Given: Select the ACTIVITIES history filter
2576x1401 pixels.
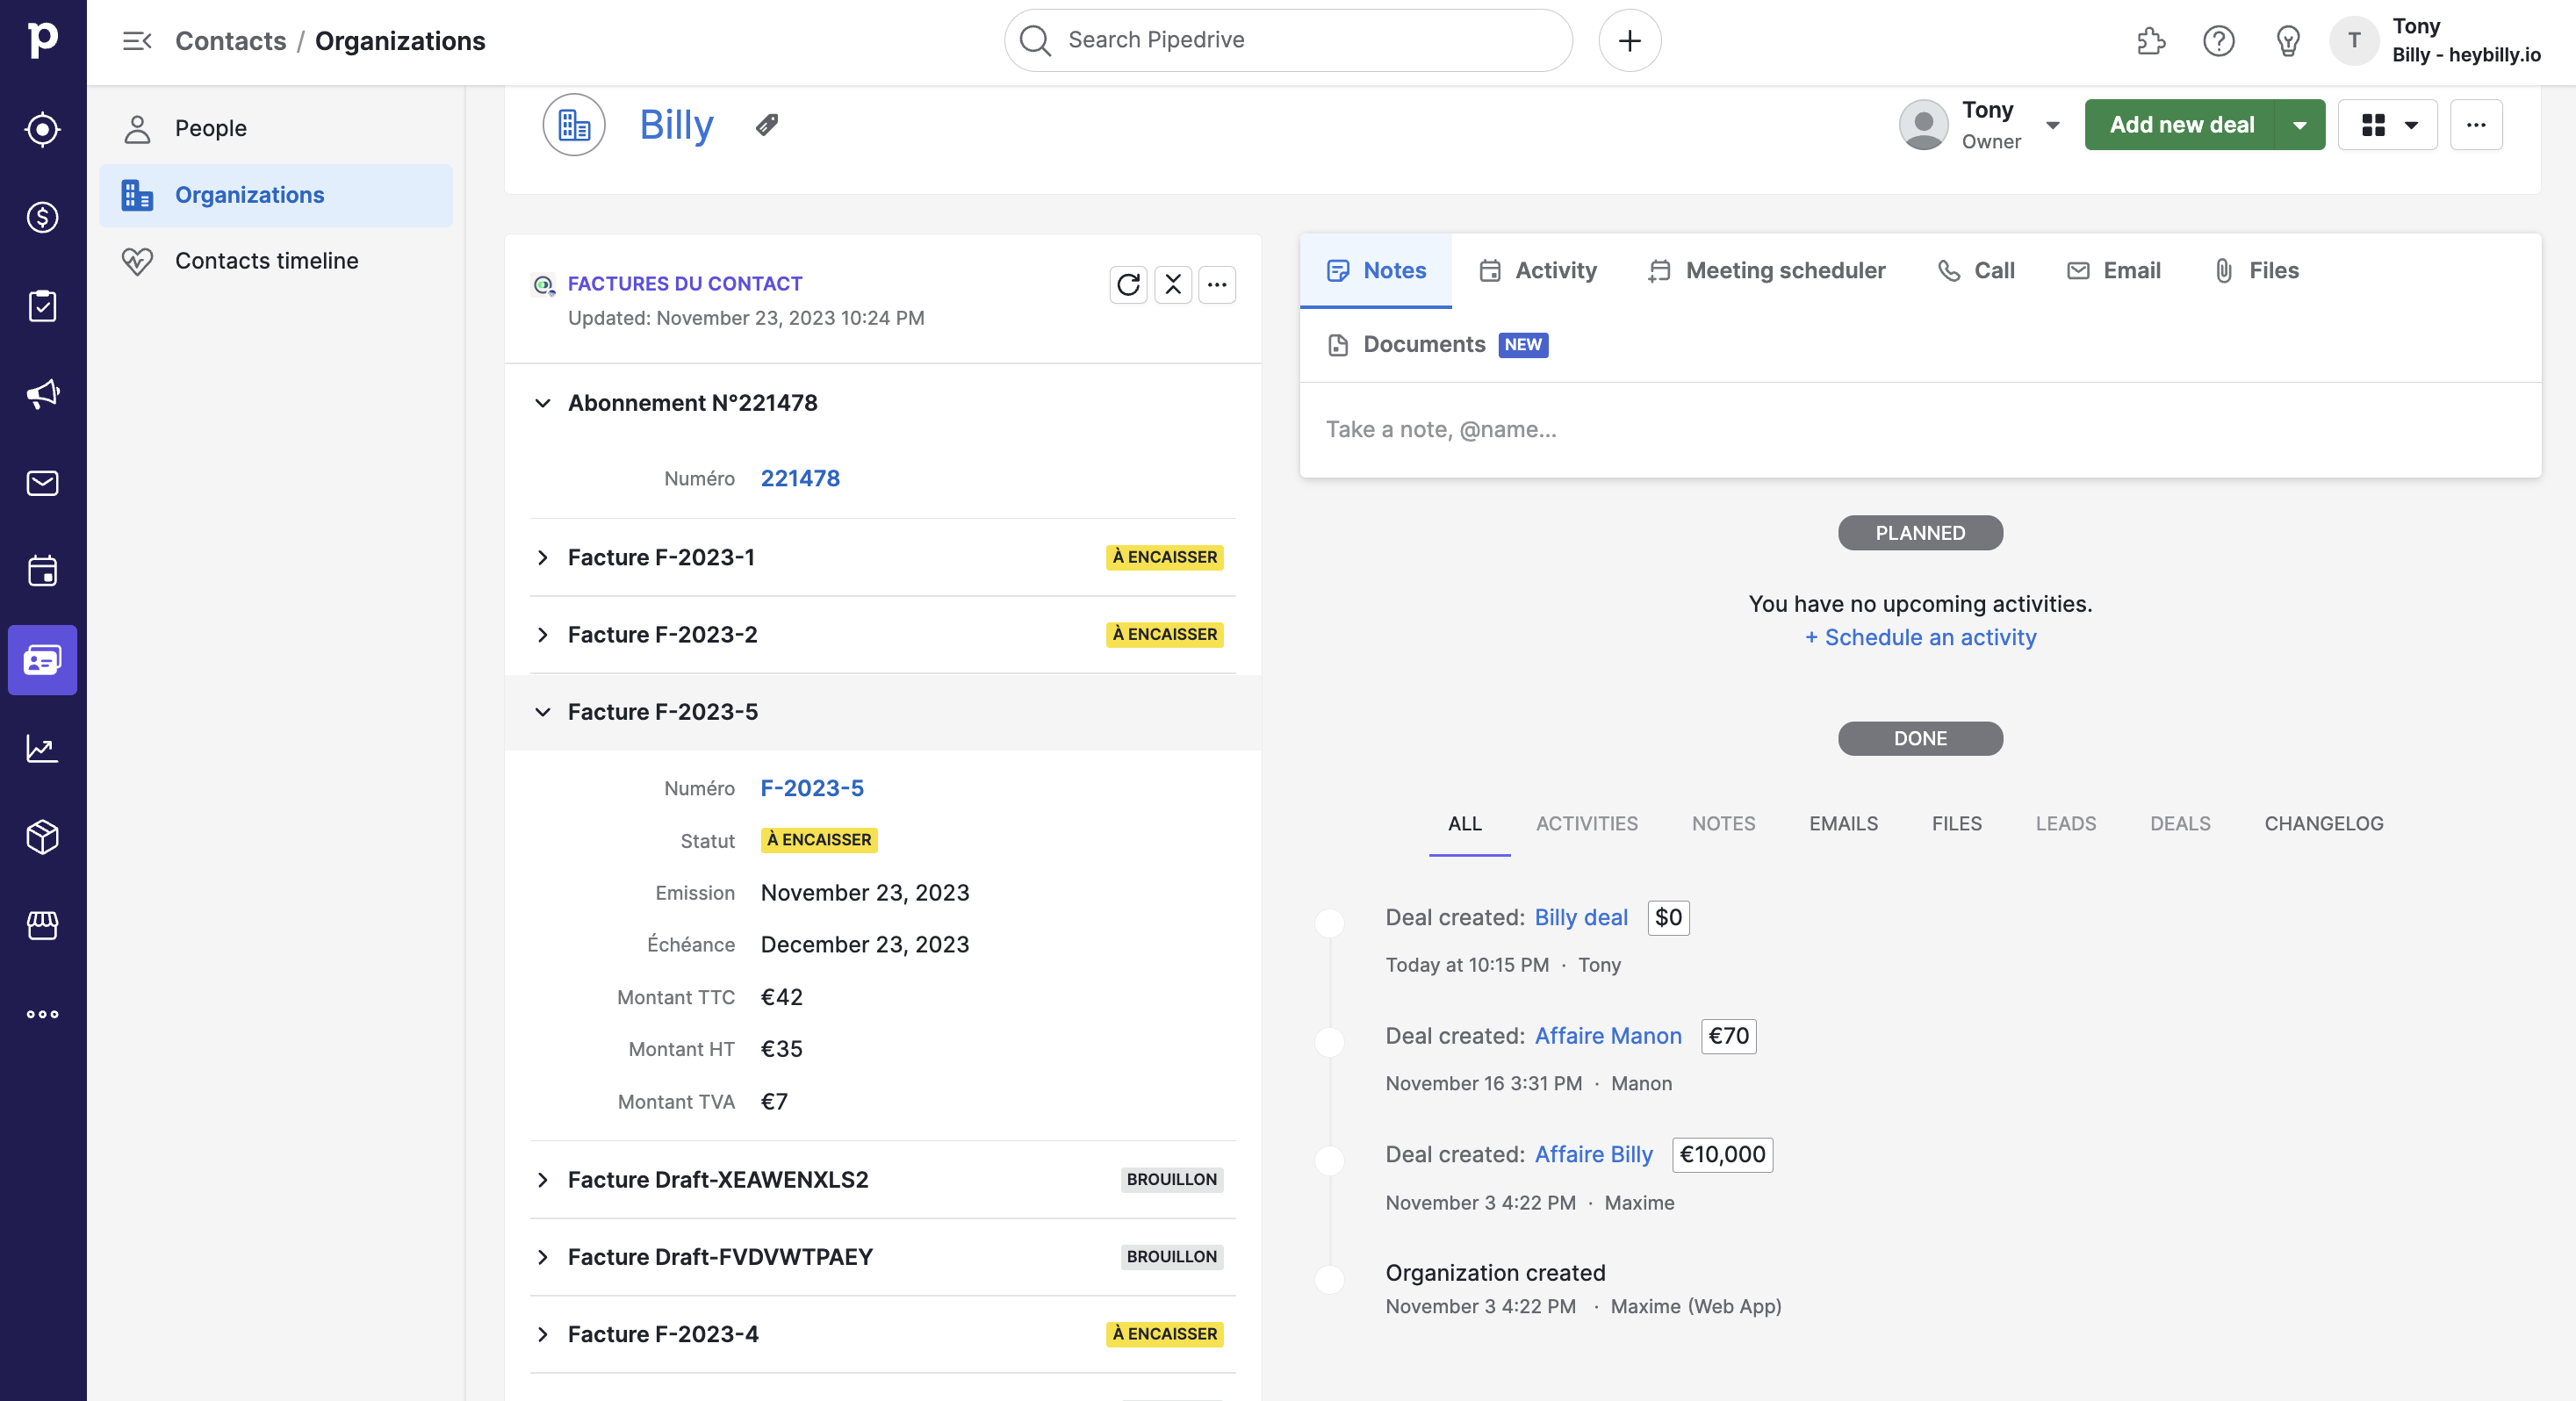Looking at the screenshot, I should pos(1587,824).
